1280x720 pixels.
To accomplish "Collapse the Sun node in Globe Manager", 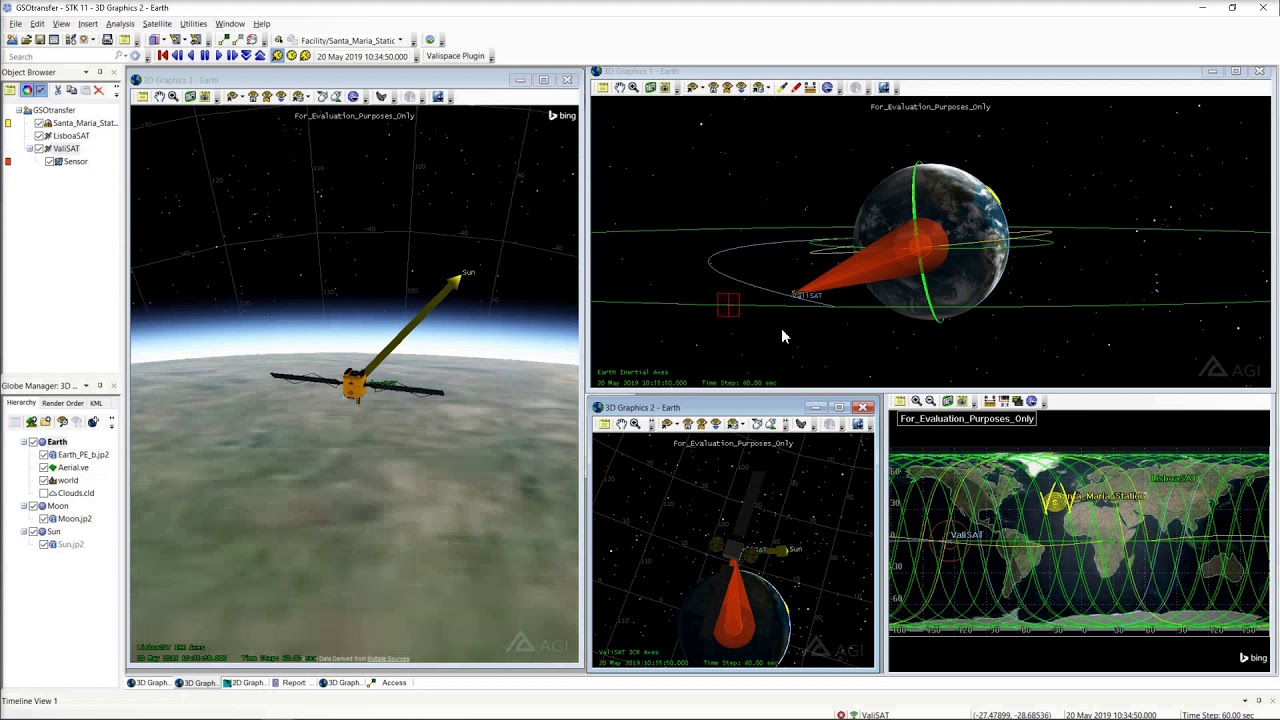I will [x=24, y=532].
